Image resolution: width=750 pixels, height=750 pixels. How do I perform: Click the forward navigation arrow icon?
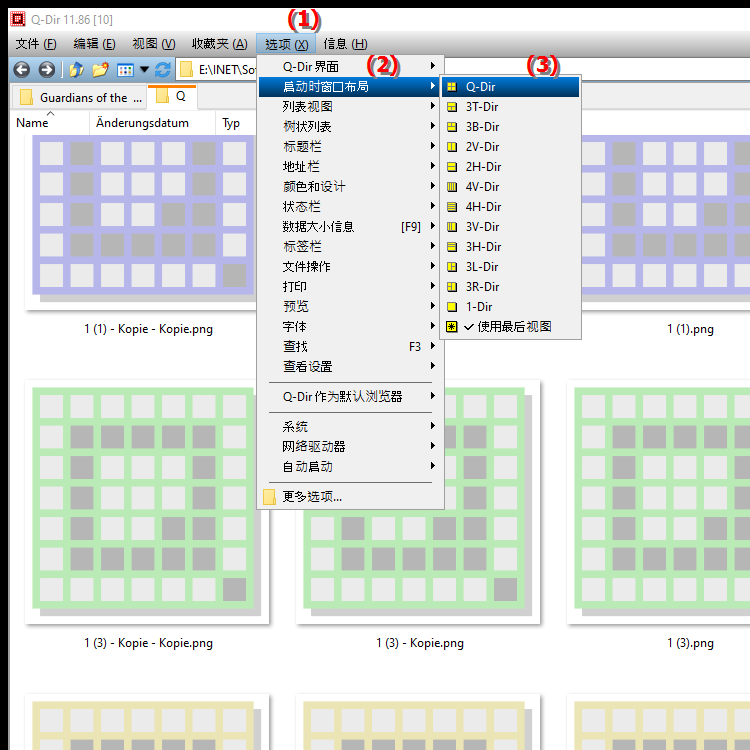pos(46,70)
